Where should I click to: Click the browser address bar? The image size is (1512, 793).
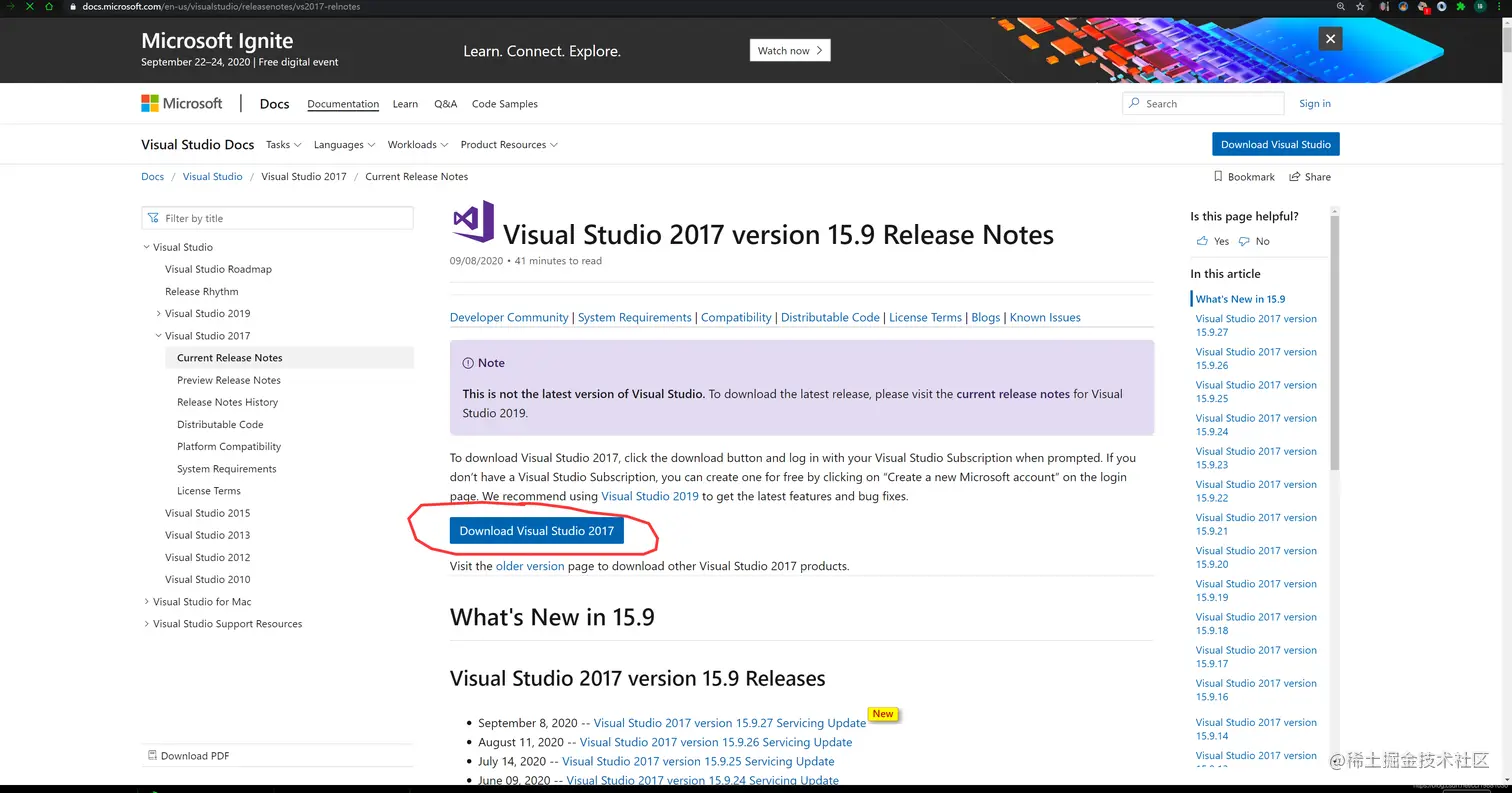700,6
